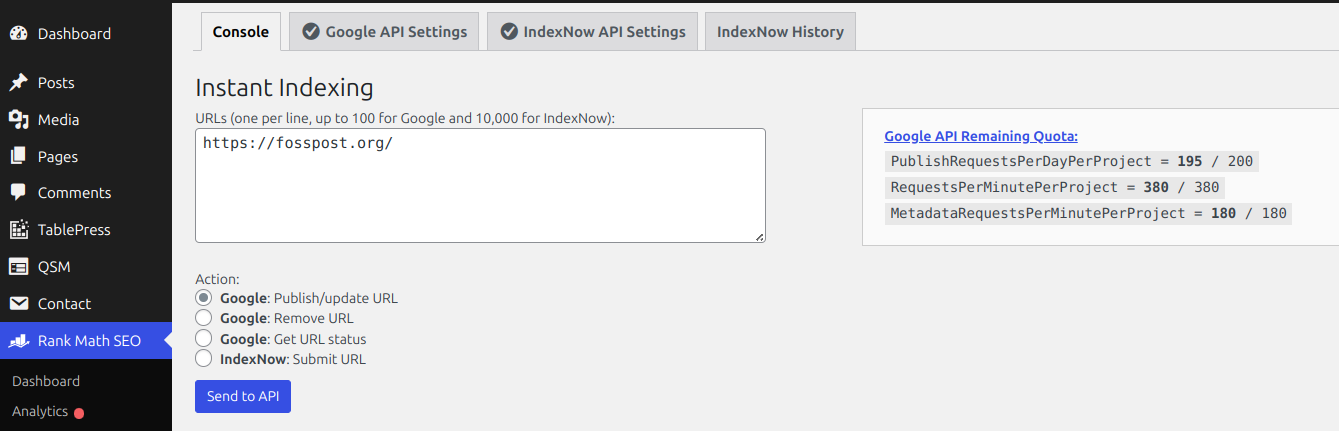Click the Comments speech bubble icon

18,193
